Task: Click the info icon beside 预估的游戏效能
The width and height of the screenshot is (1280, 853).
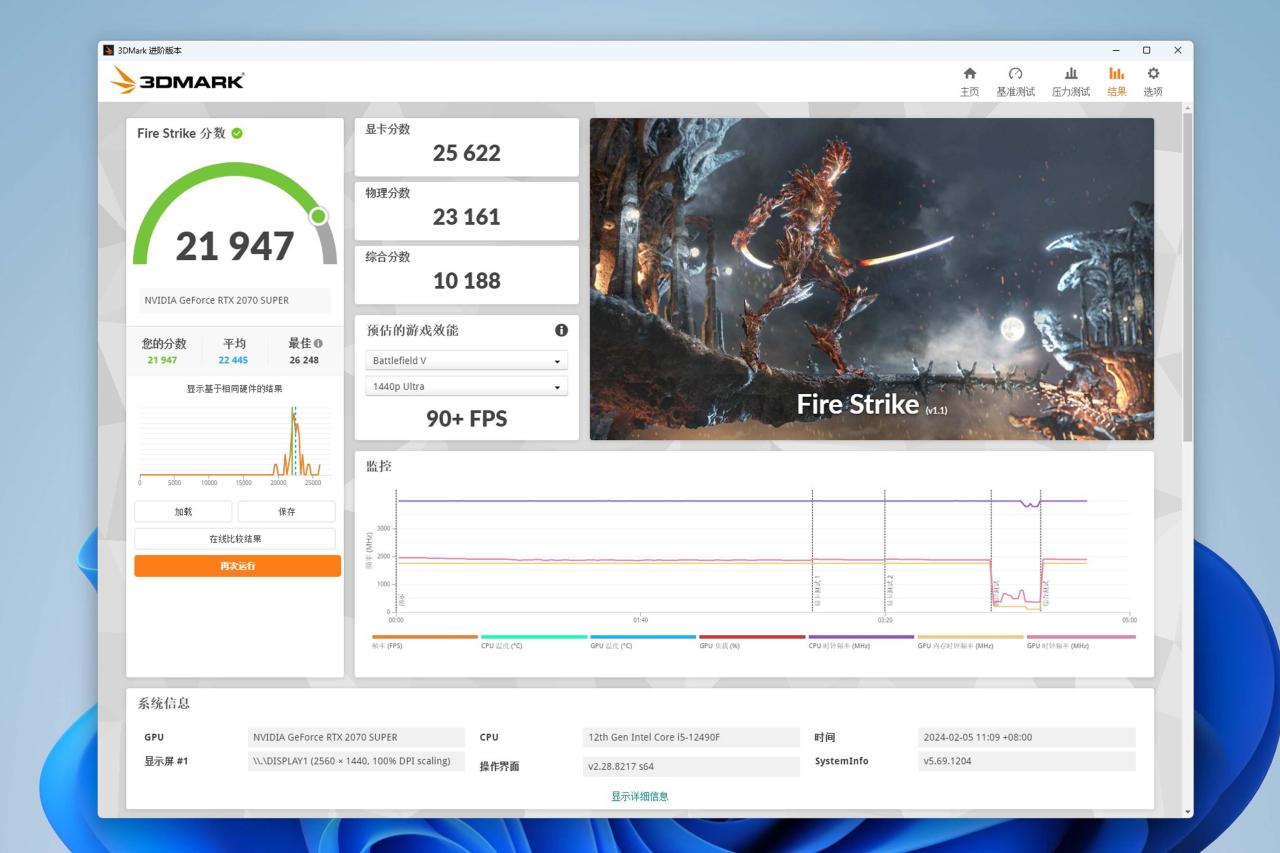Action: coord(561,330)
